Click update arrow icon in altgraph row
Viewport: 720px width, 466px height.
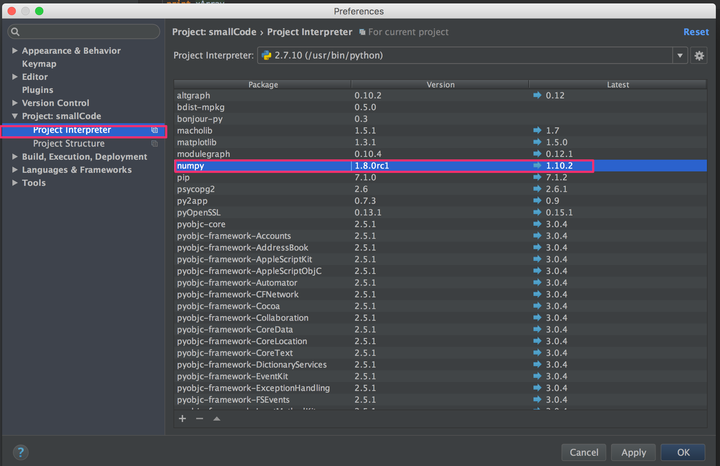click(537, 95)
